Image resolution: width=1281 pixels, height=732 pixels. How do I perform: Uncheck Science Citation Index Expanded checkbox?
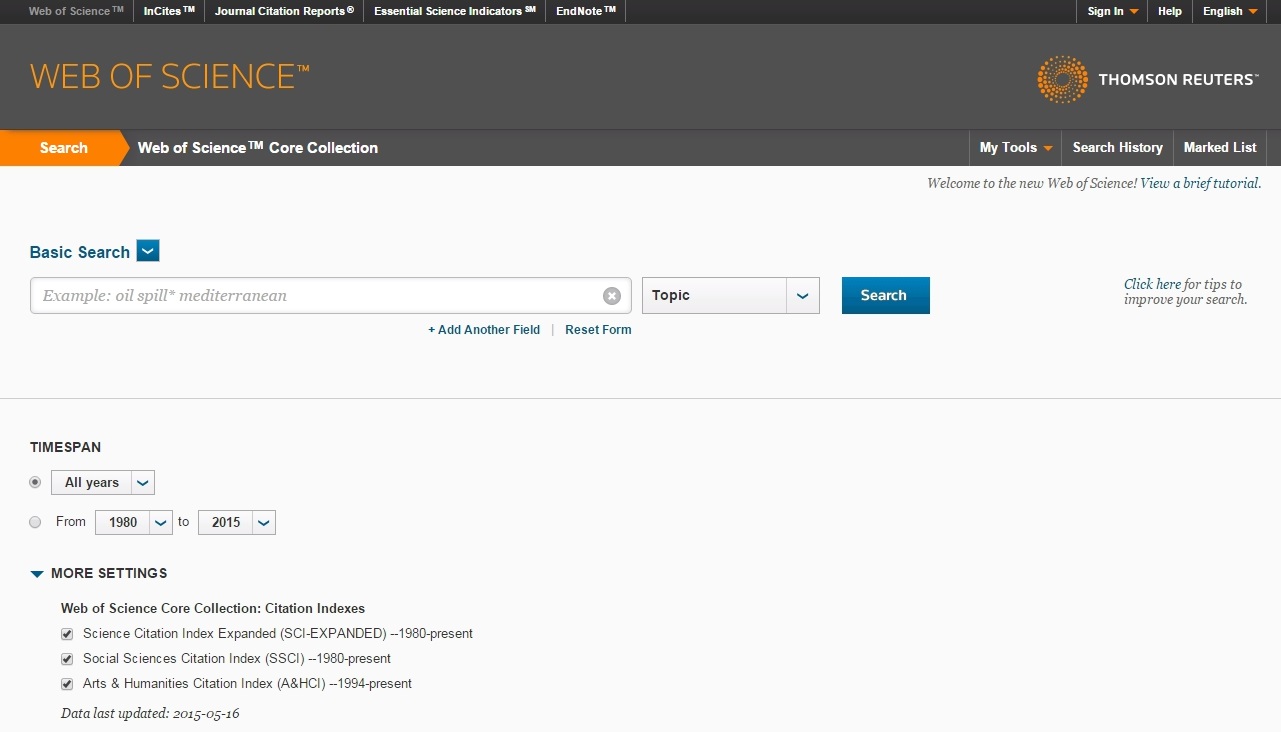67,634
